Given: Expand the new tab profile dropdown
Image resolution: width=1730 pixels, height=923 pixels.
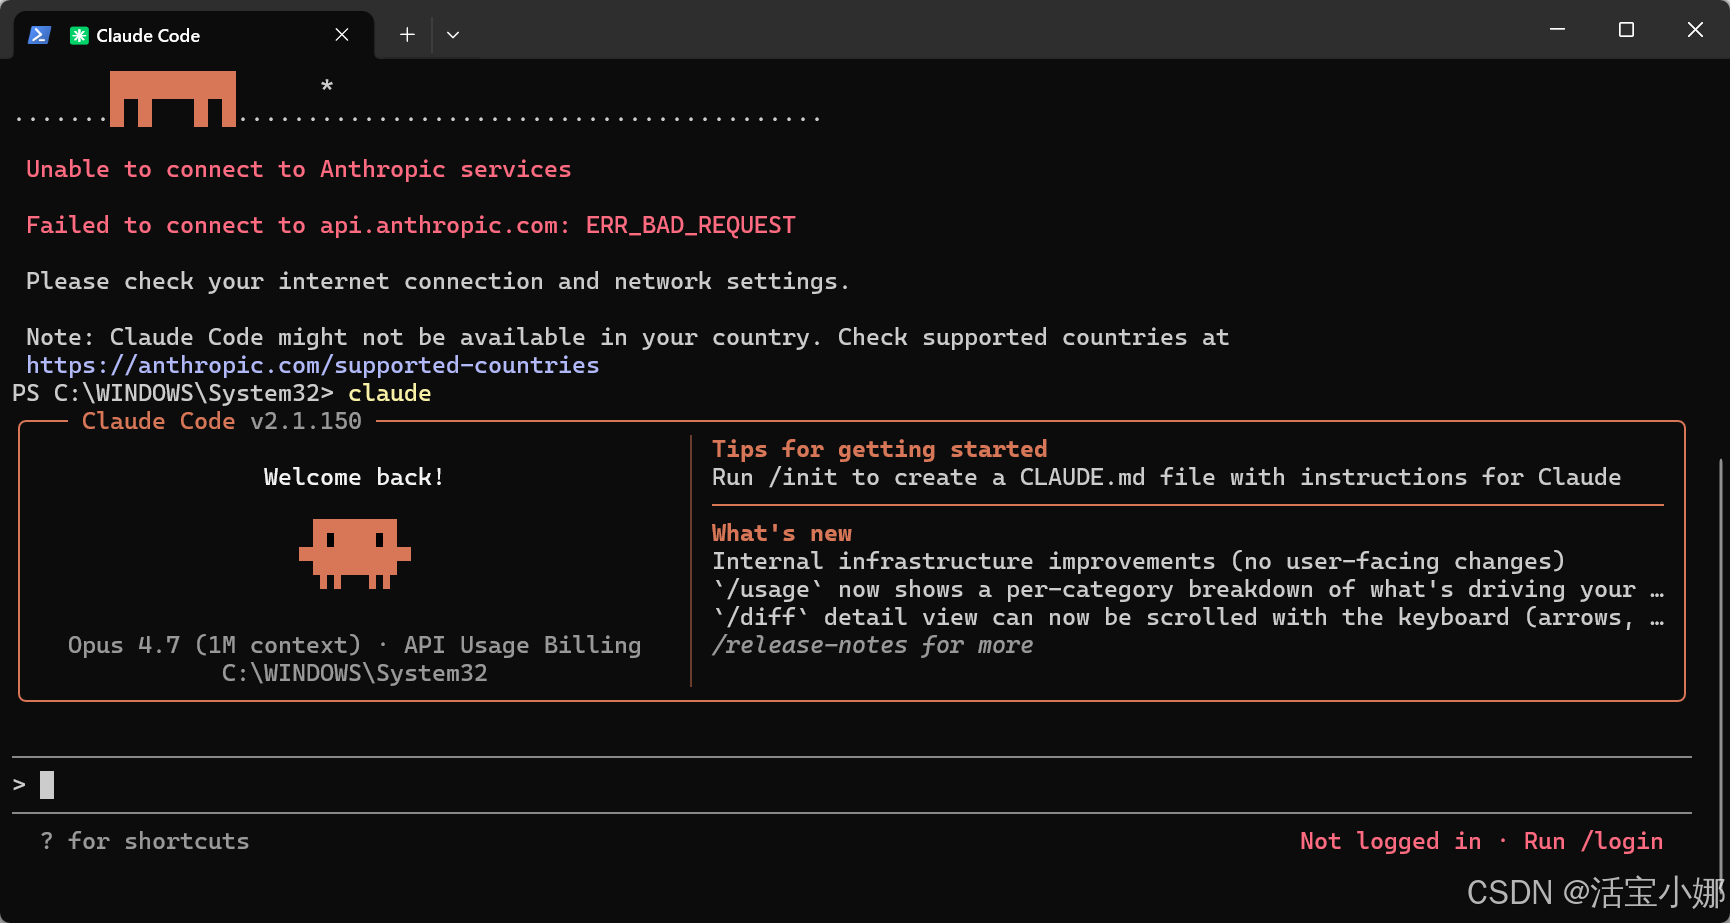Looking at the screenshot, I should (x=453, y=35).
